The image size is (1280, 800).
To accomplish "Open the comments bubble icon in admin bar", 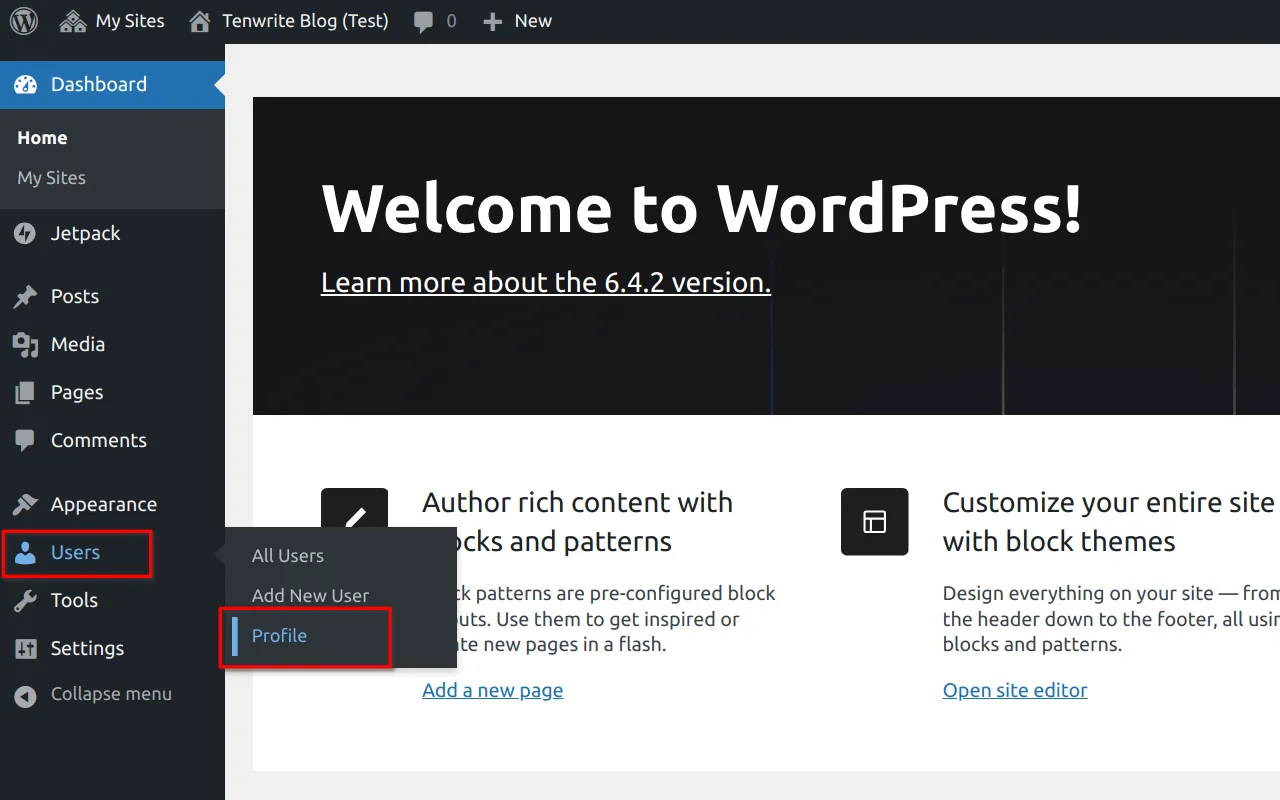I will click(424, 22).
